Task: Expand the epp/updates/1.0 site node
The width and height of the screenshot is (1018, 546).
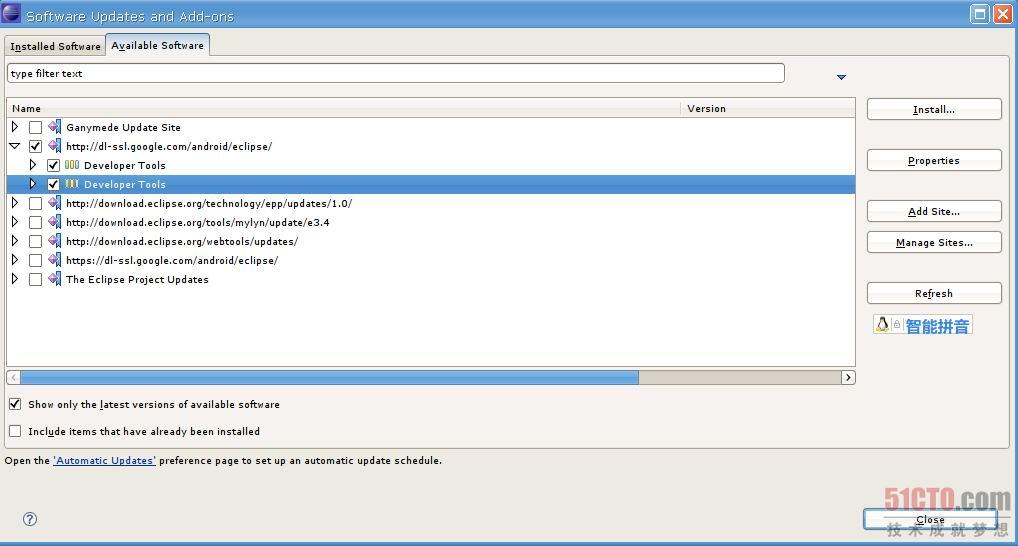Action: click(15, 203)
